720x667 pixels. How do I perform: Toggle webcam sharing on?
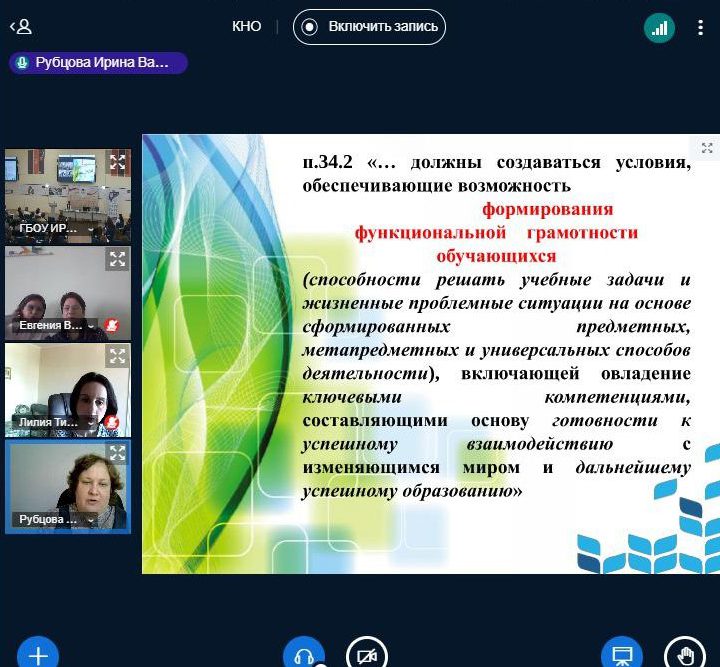[366, 655]
